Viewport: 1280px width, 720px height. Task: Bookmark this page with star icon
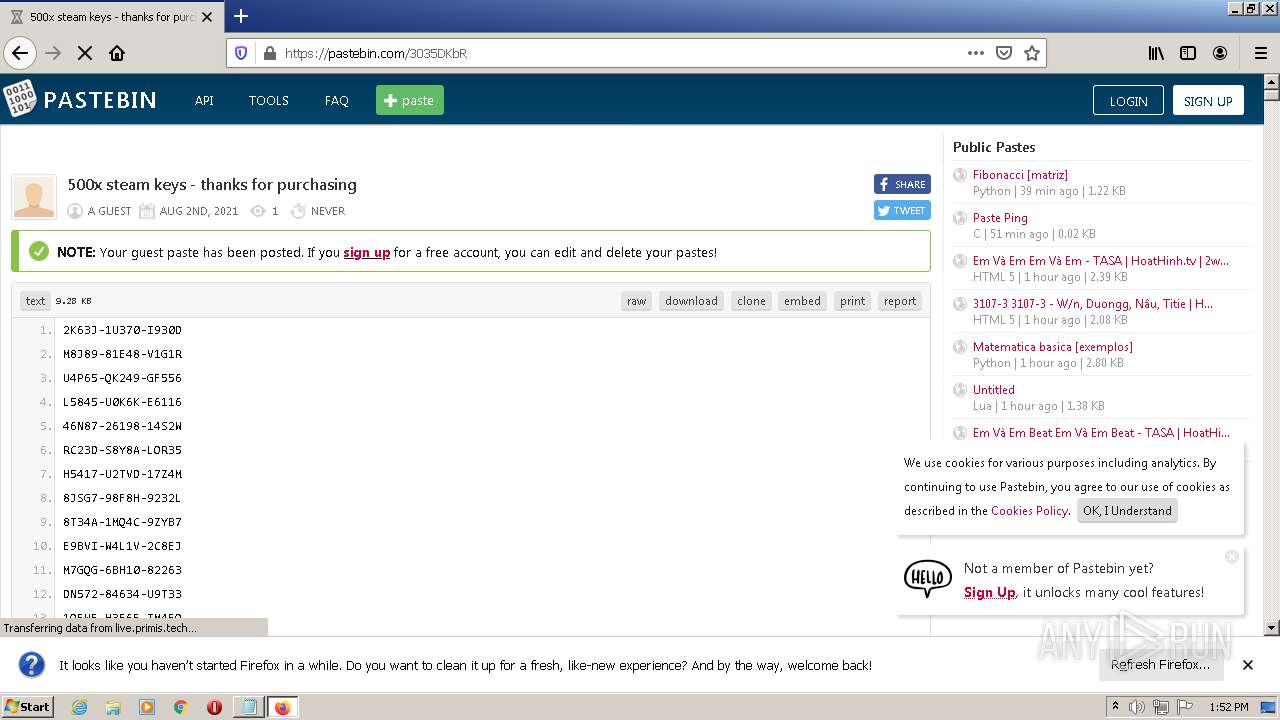(x=1032, y=53)
